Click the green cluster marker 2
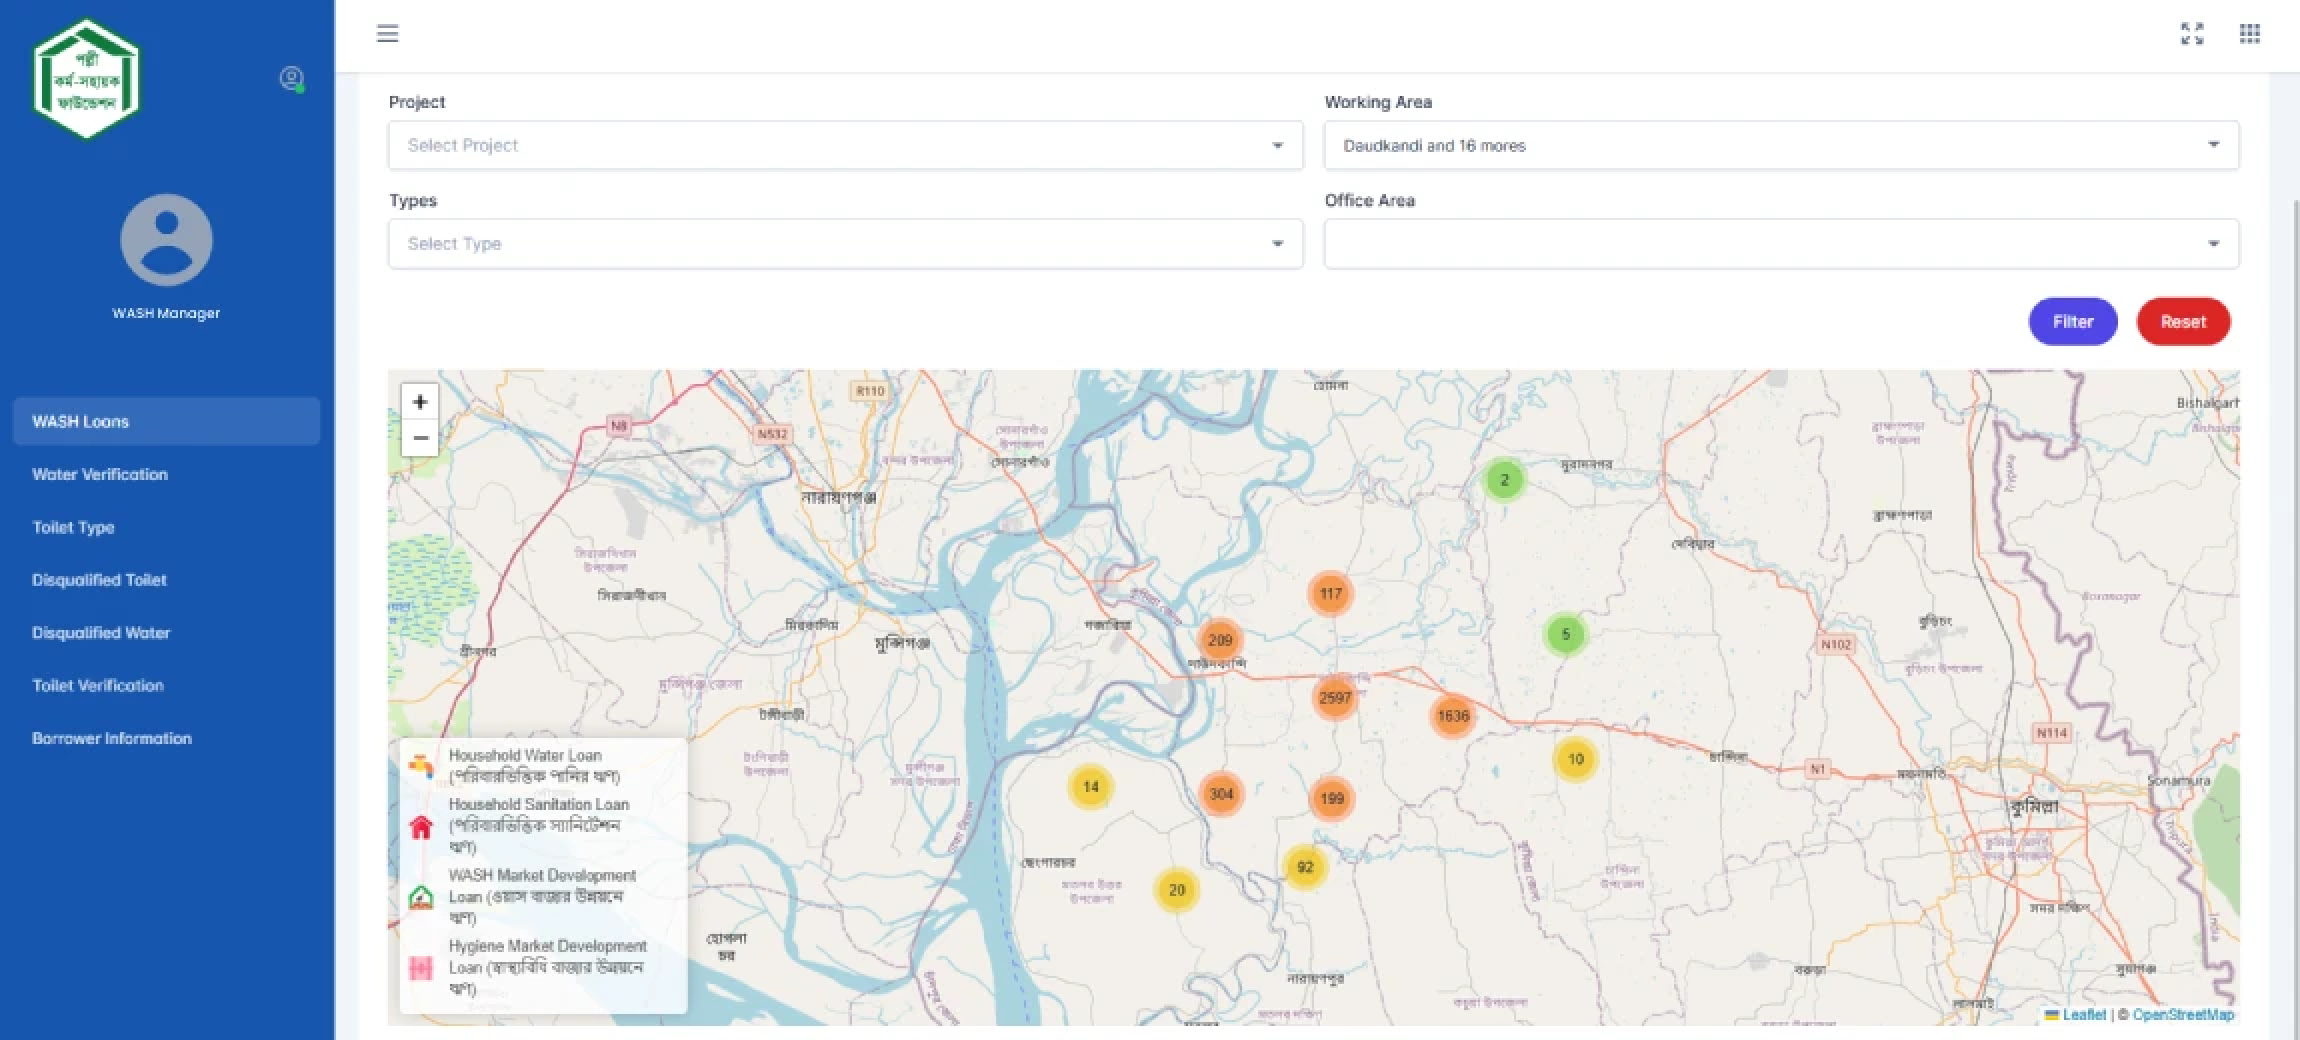Viewport: 2300px width, 1040px height. [x=1504, y=480]
